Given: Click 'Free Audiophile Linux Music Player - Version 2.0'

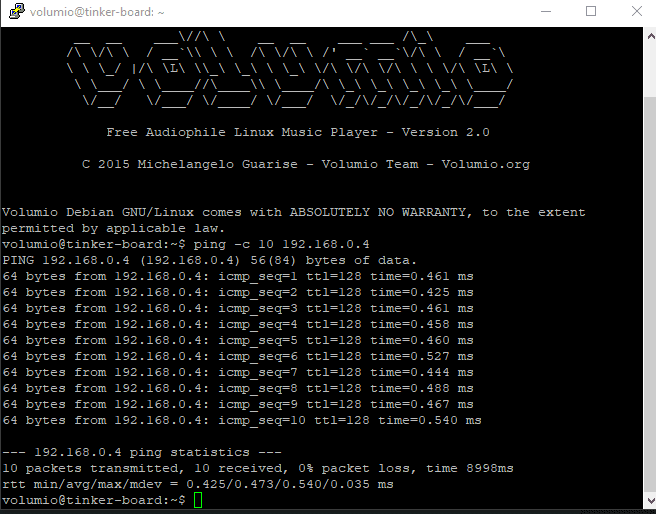Looking at the screenshot, I should [x=298, y=132].
